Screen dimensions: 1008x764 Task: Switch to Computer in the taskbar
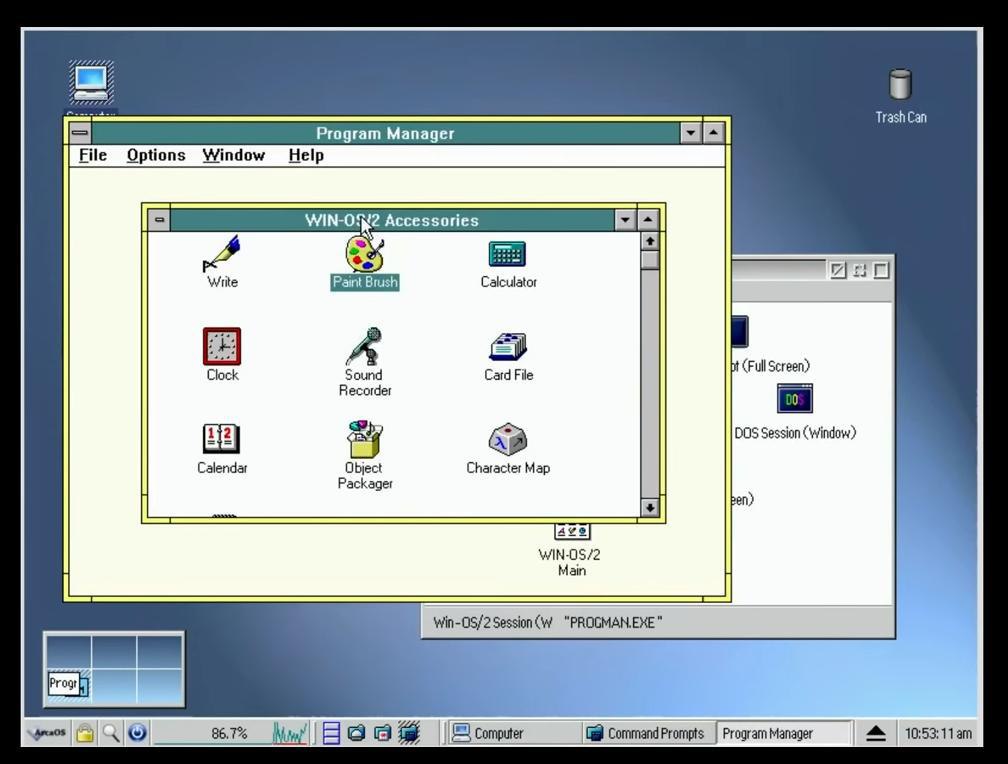click(513, 733)
